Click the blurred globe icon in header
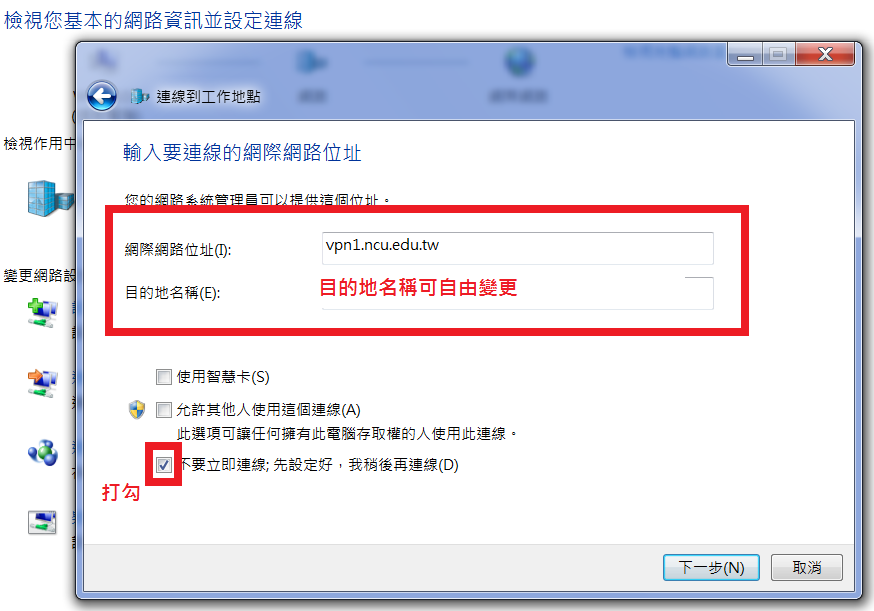Viewport: 874px width, 611px height. tap(519, 61)
